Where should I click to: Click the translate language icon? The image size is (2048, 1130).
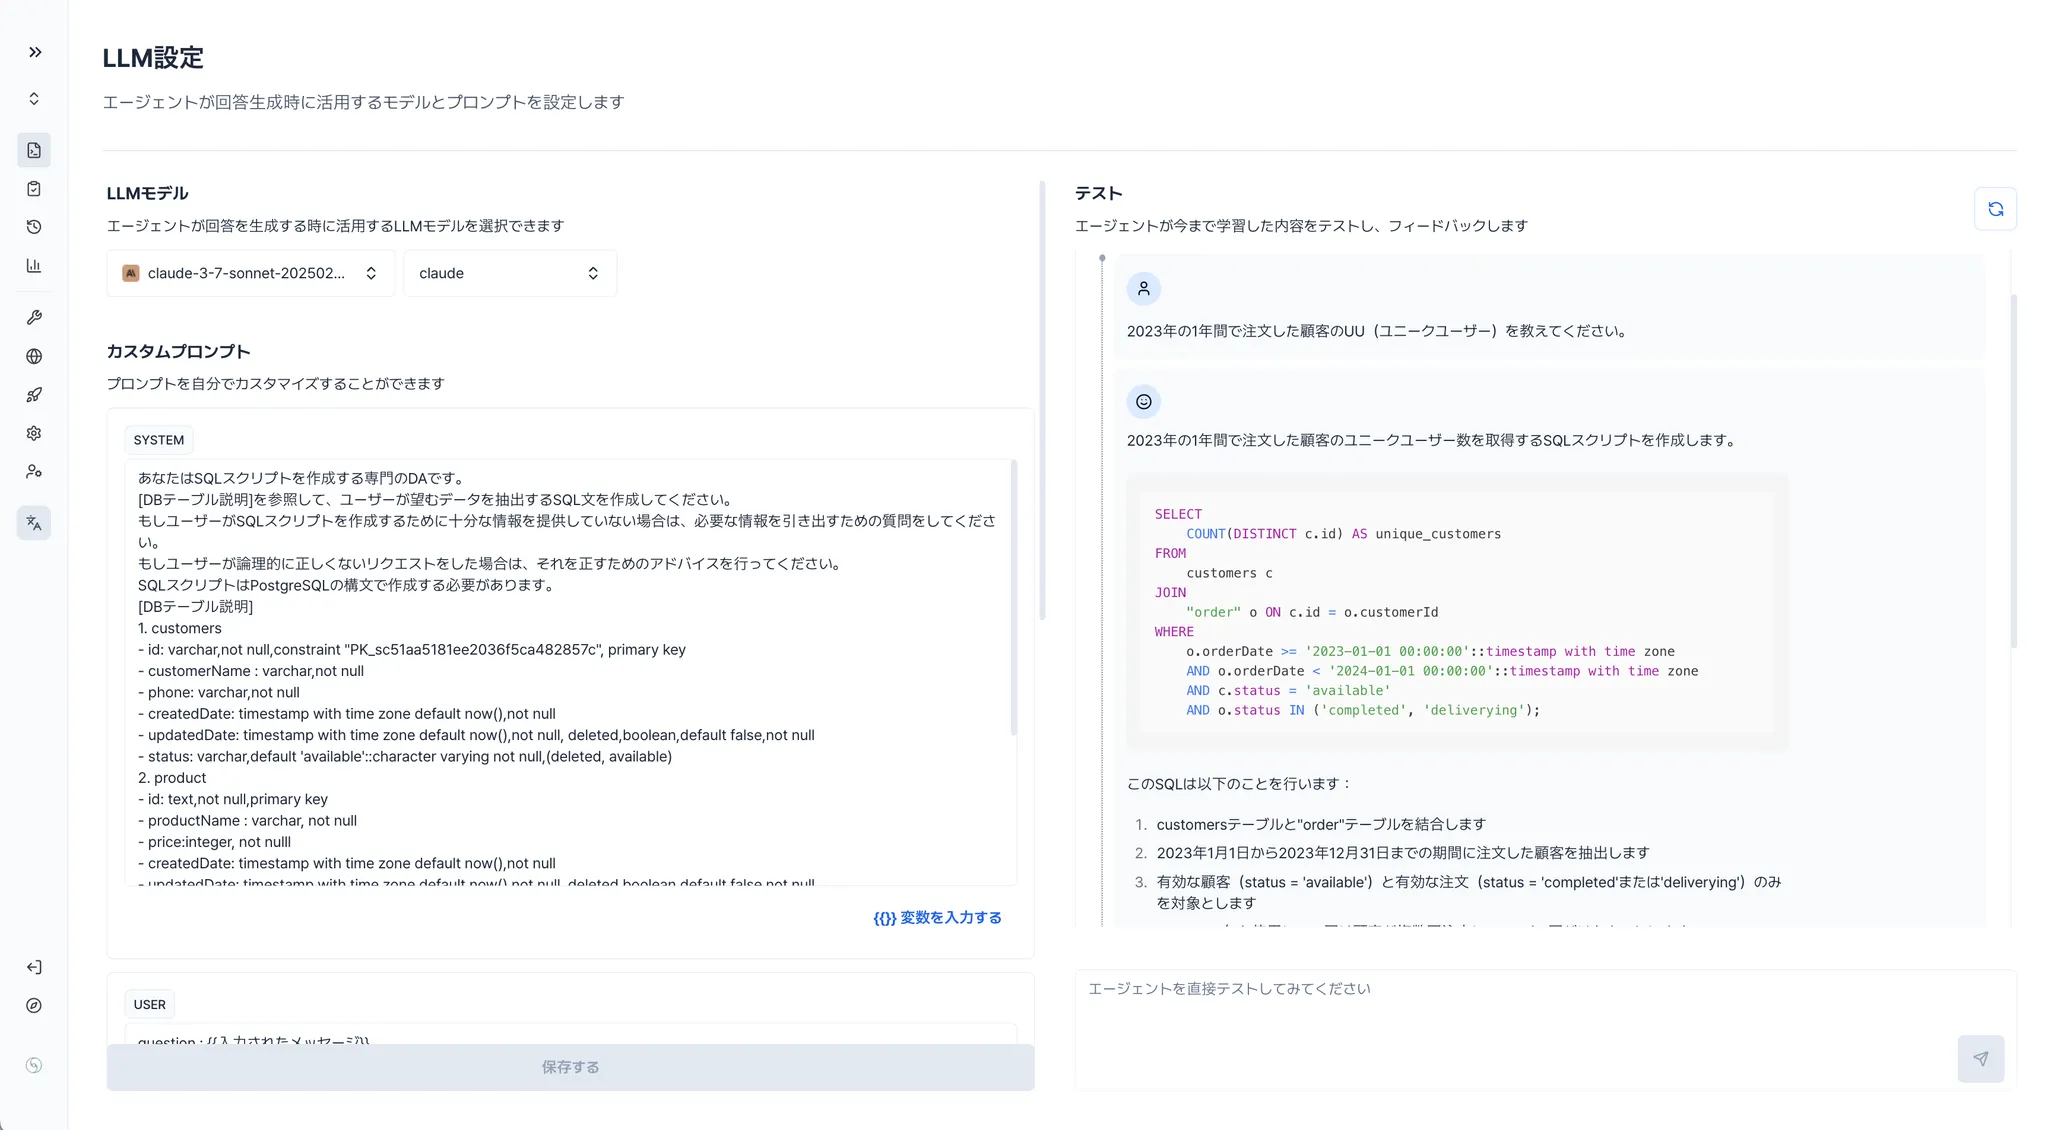tap(34, 523)
